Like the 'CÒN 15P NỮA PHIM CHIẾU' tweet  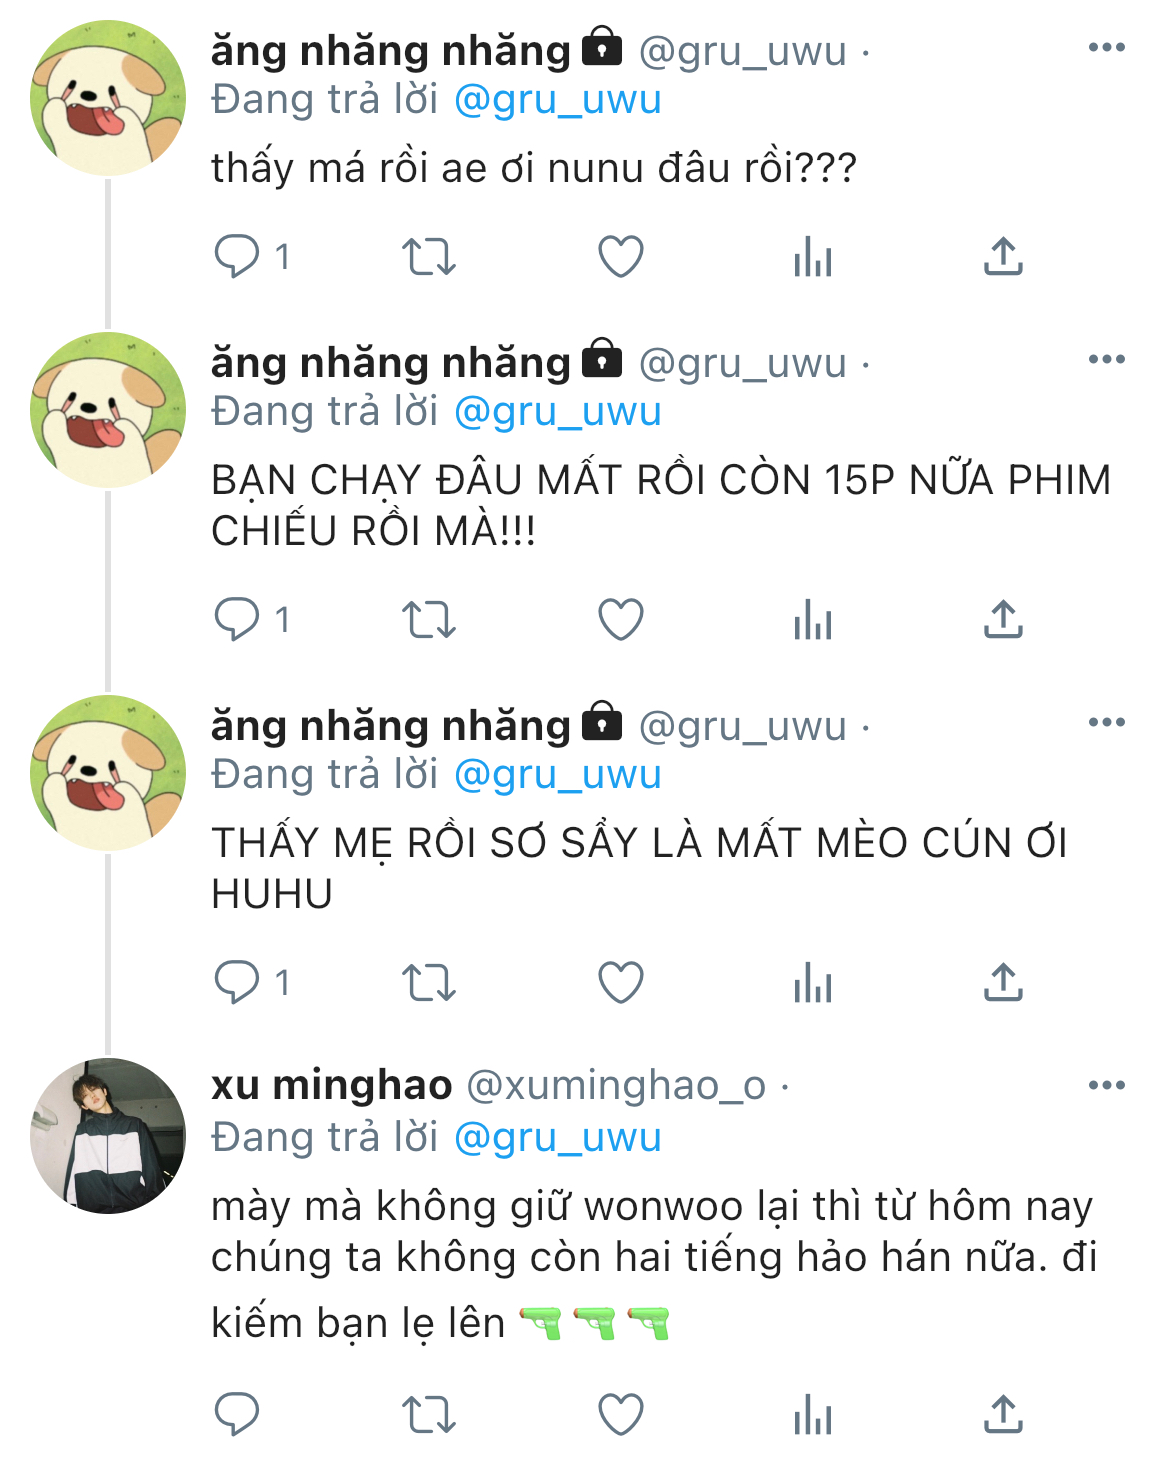click(620, 620)
